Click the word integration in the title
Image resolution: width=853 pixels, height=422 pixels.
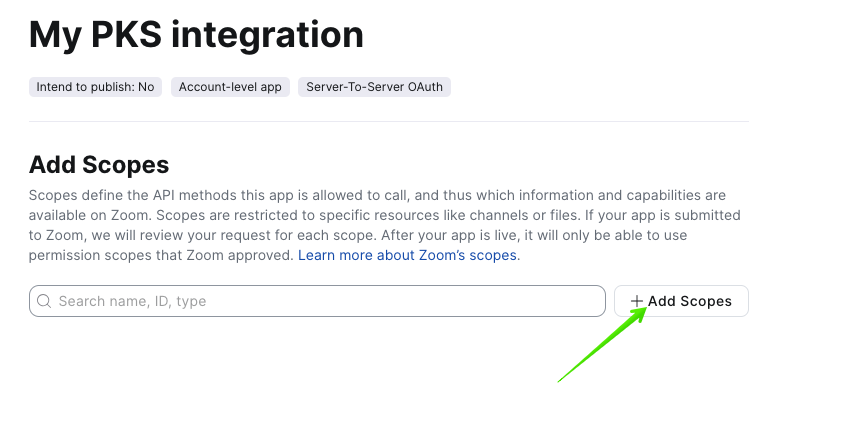tap(267, 35)
